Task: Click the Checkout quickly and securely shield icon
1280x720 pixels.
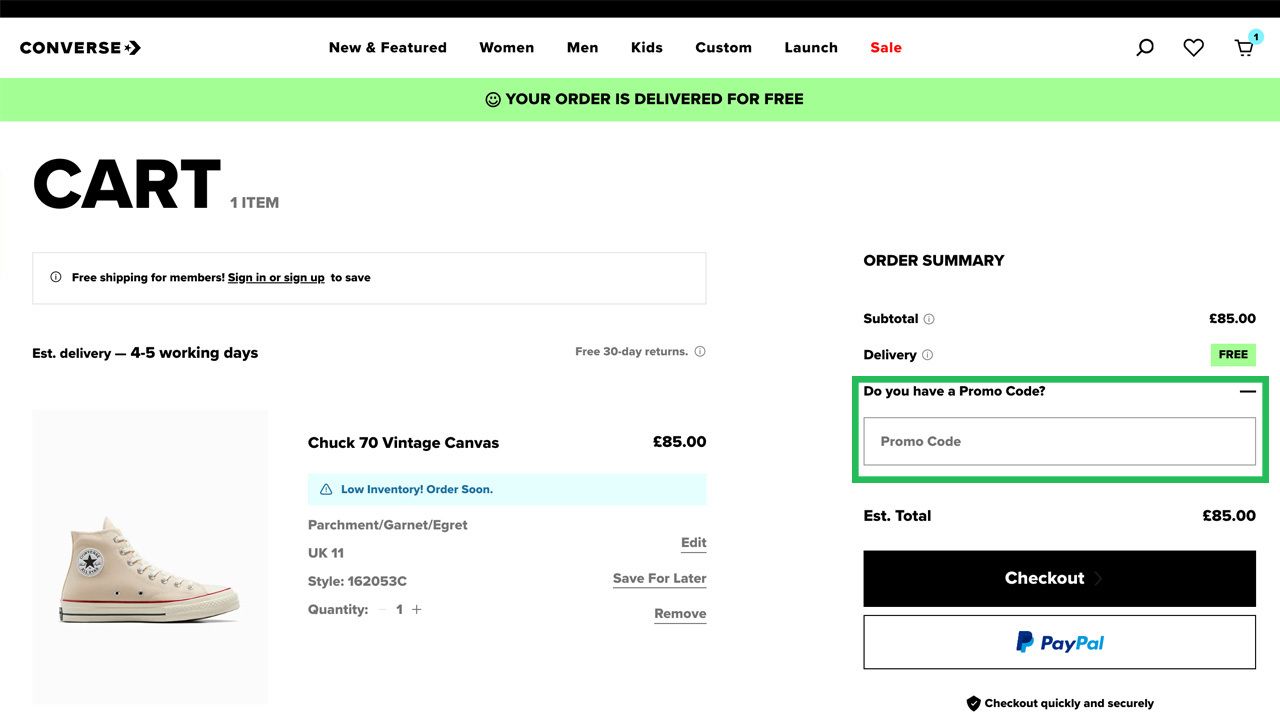Action: tap(973, 703)
